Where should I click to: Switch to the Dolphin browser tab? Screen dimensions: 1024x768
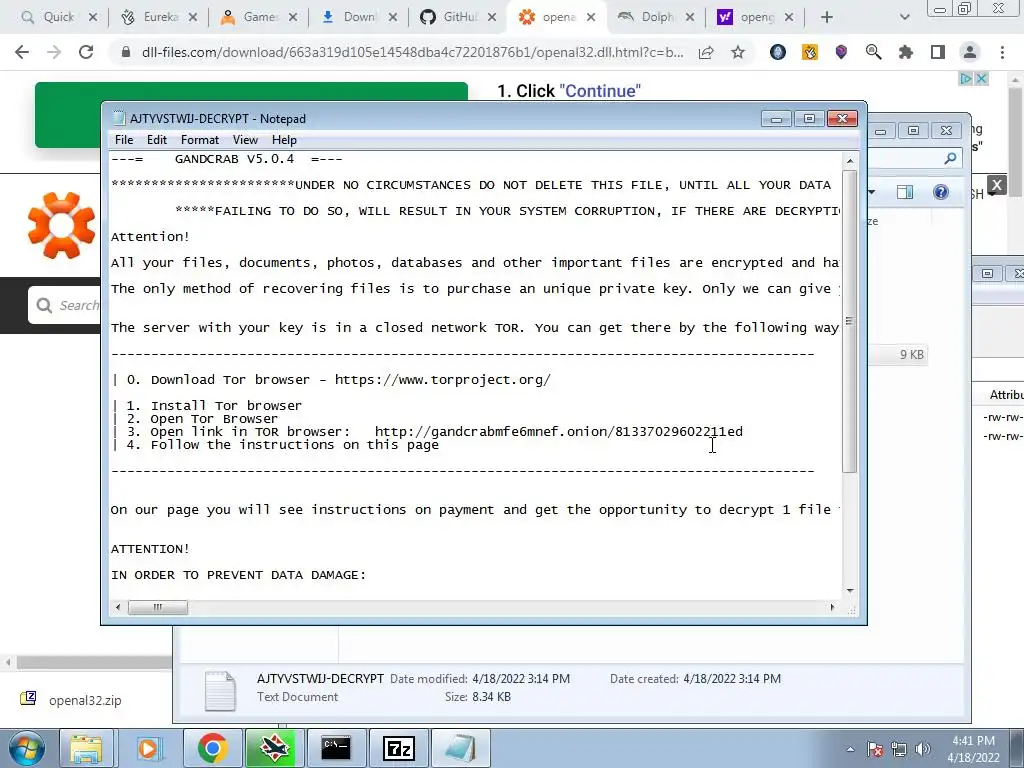coord(656,17)
